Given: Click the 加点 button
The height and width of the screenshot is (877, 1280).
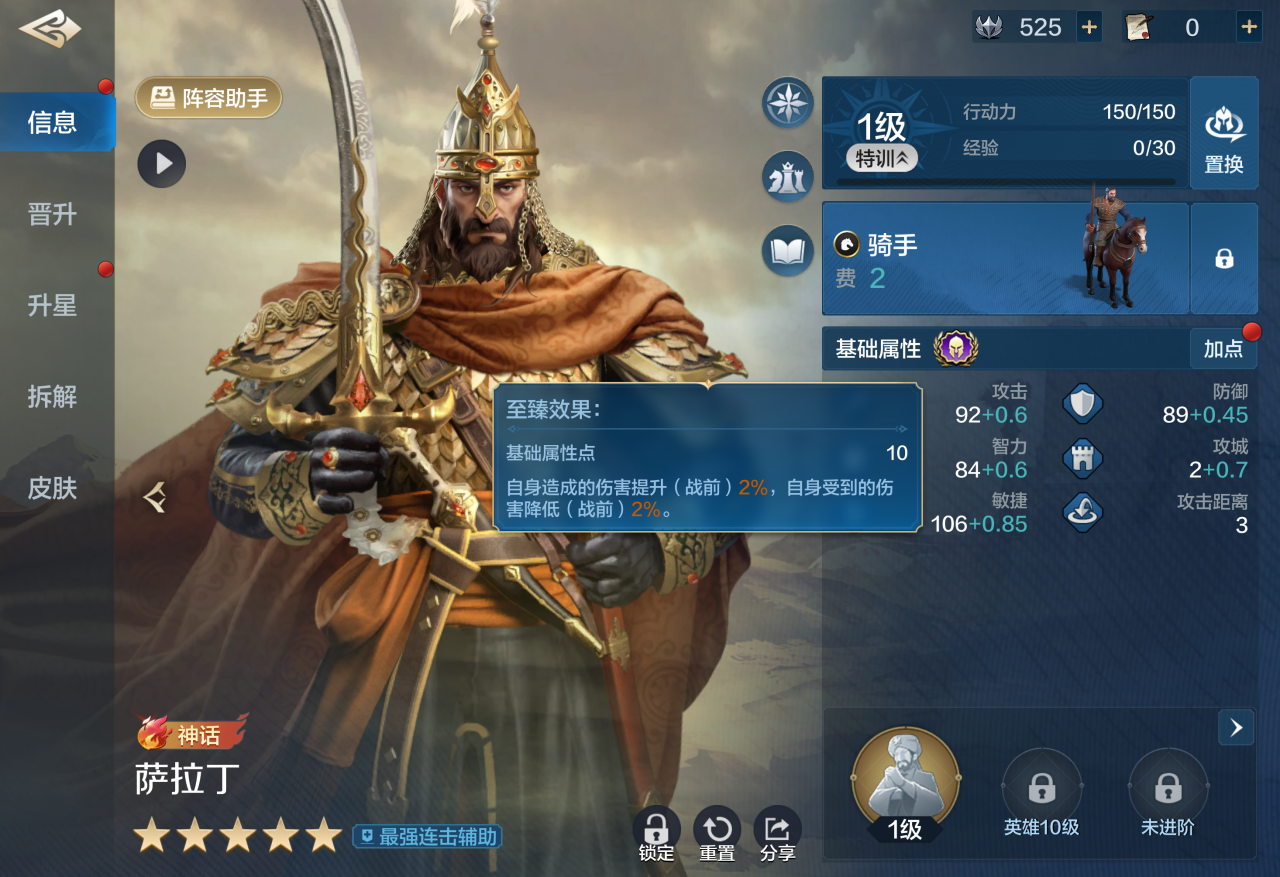Looking at the screenshot, I should 1223,349.
